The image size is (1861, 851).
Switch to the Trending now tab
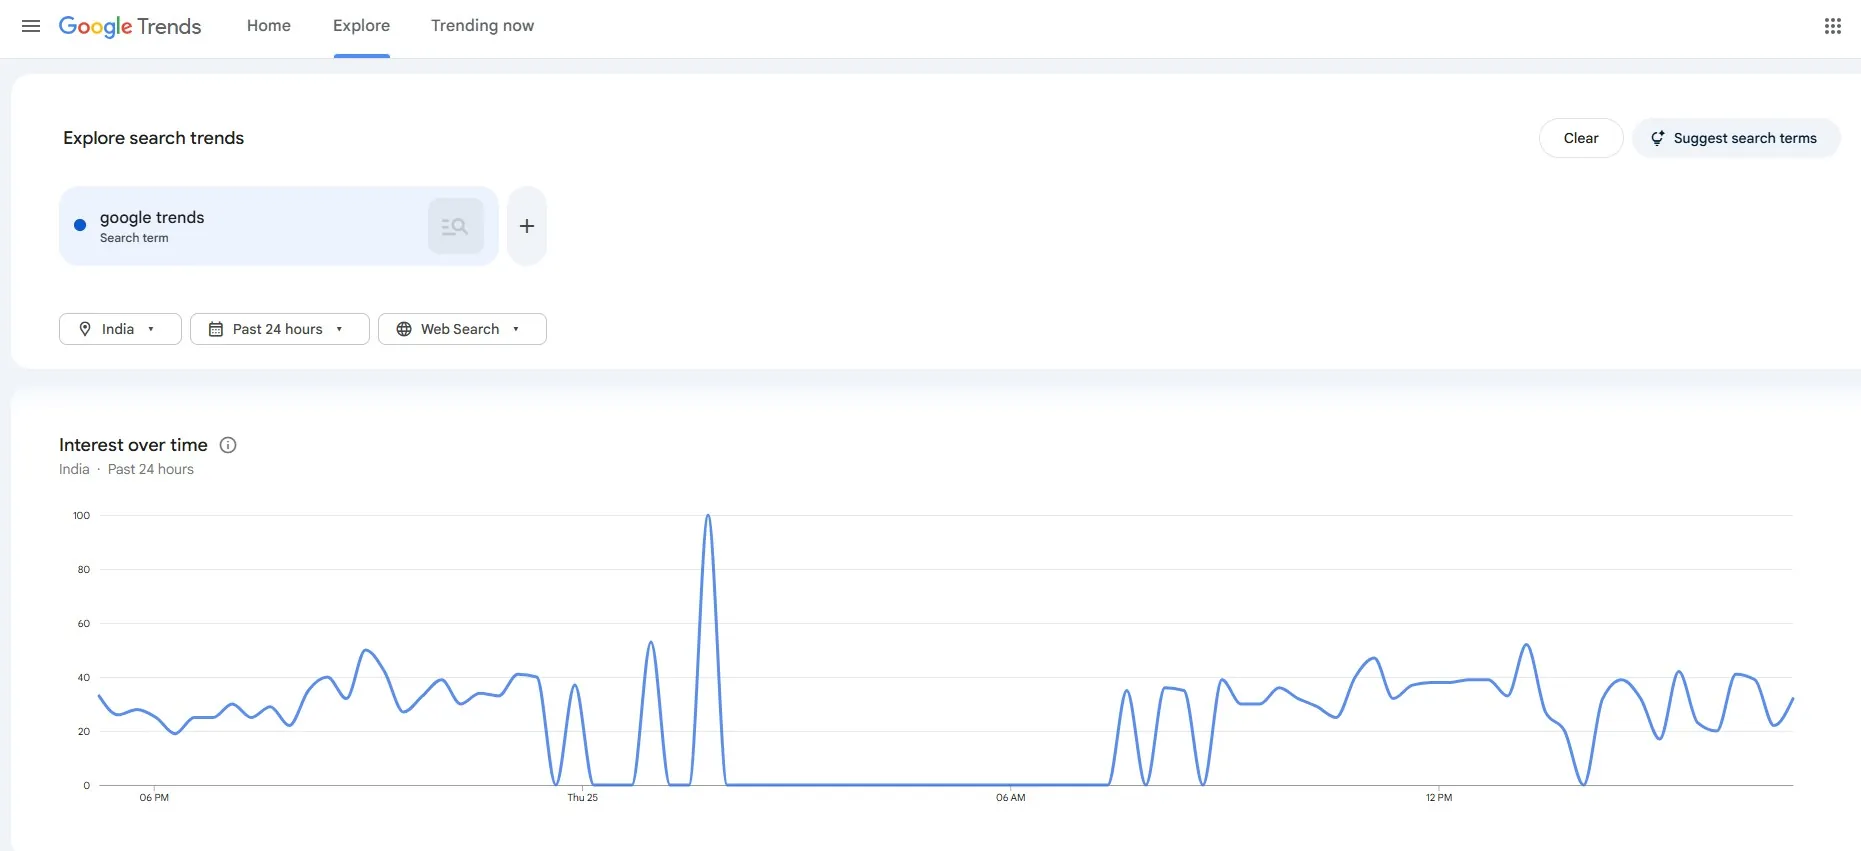point(482,26)
